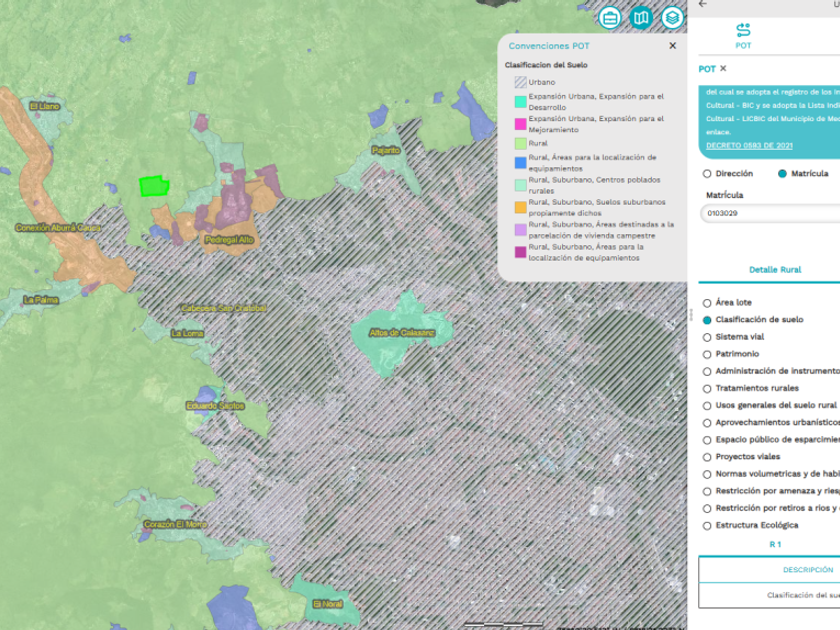Close the Convenciones POT legend panel
Image resolution: width=840 pixels, height=630 pixels.
[x=672, y=46]
